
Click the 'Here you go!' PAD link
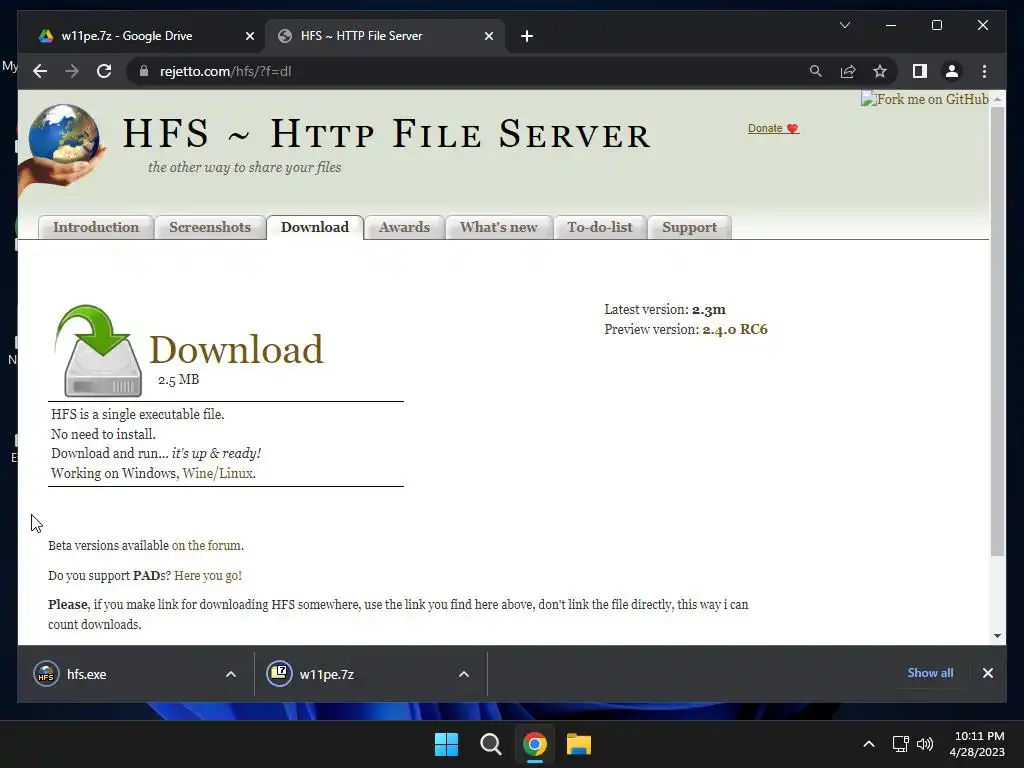coord(208,575)
